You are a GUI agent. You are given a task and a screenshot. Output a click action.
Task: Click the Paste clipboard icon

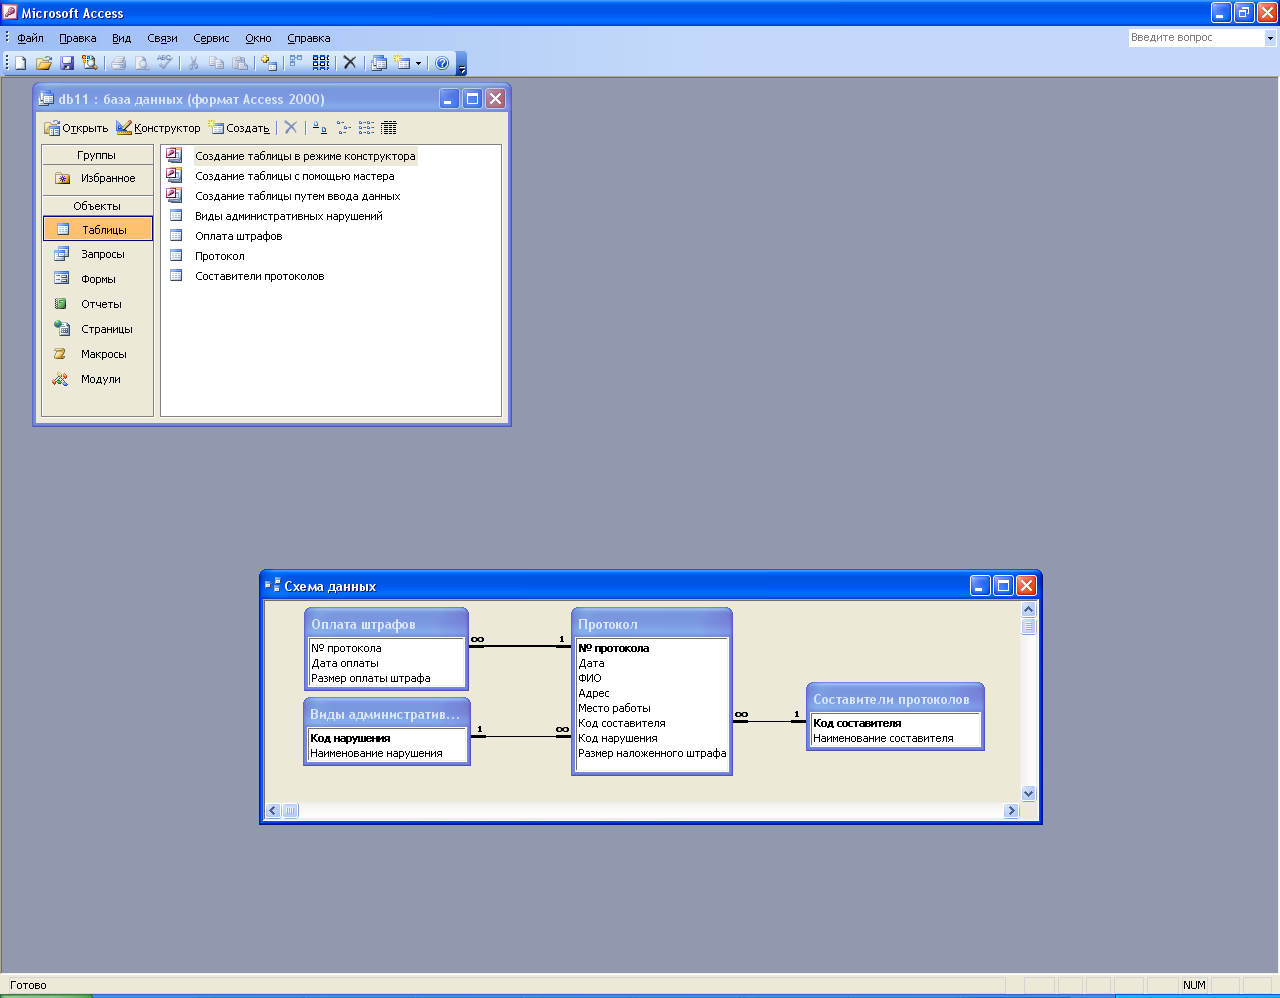(x=240, y=62)
